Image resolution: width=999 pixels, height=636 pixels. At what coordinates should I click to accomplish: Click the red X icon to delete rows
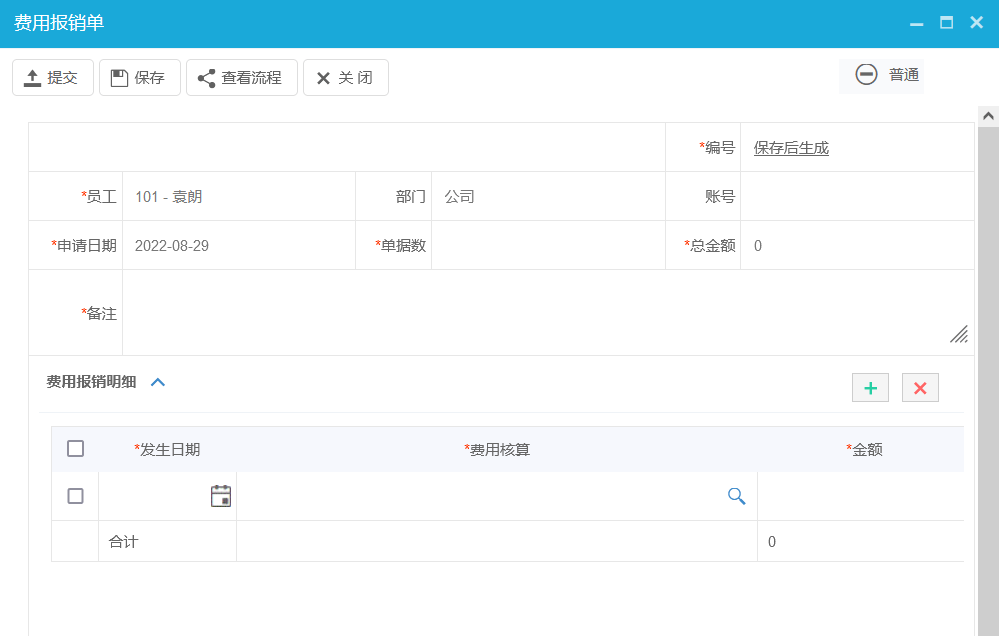[919, 387]
